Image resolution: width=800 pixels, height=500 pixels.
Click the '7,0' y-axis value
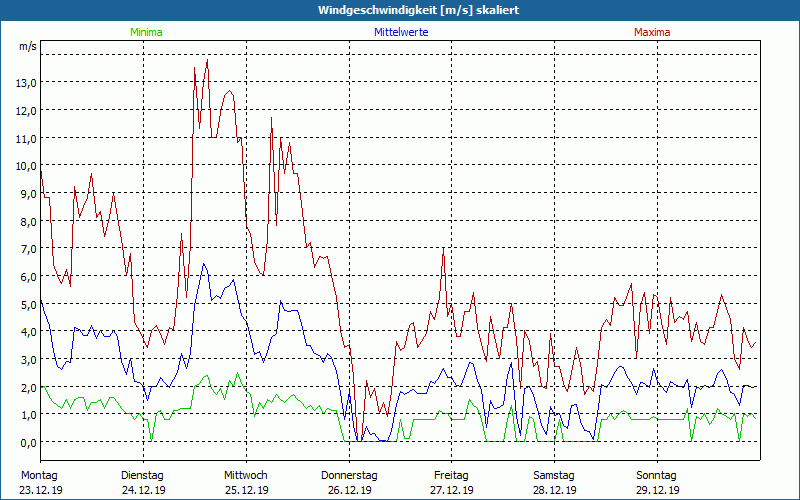pyautogui.click(x=28, y=249)
